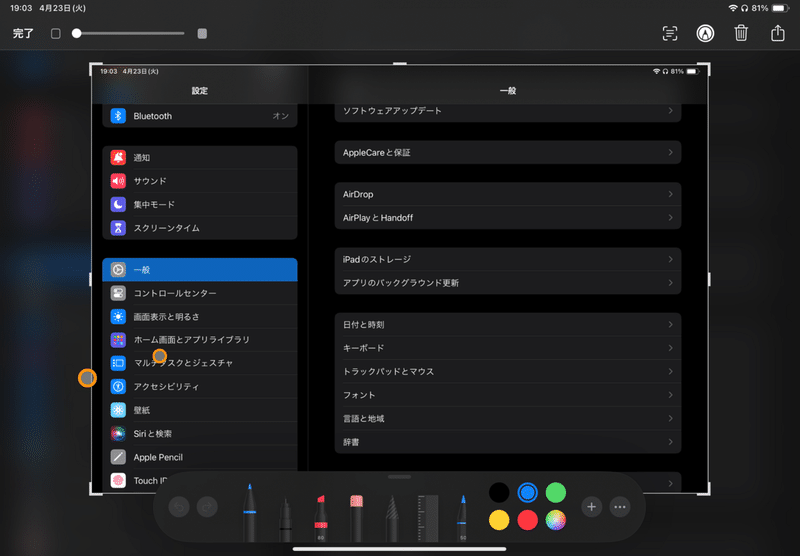Screen dimensions: 800x556
Task: Expand アプリのバックグラウンド更新 chevron
Action: click(x=670, y=283)
